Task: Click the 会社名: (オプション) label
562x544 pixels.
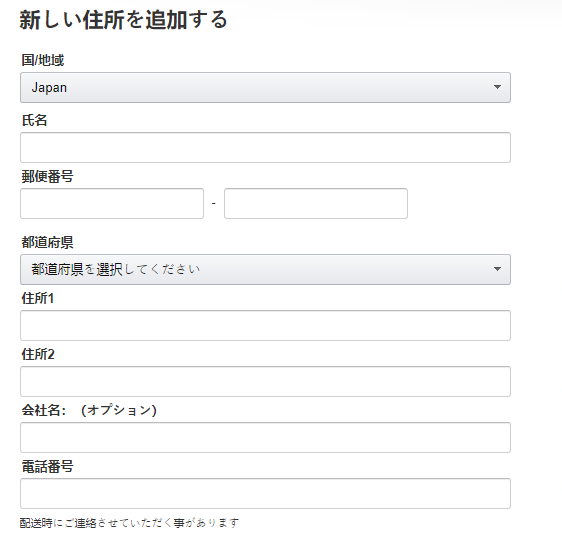Action: pos(89,410)
